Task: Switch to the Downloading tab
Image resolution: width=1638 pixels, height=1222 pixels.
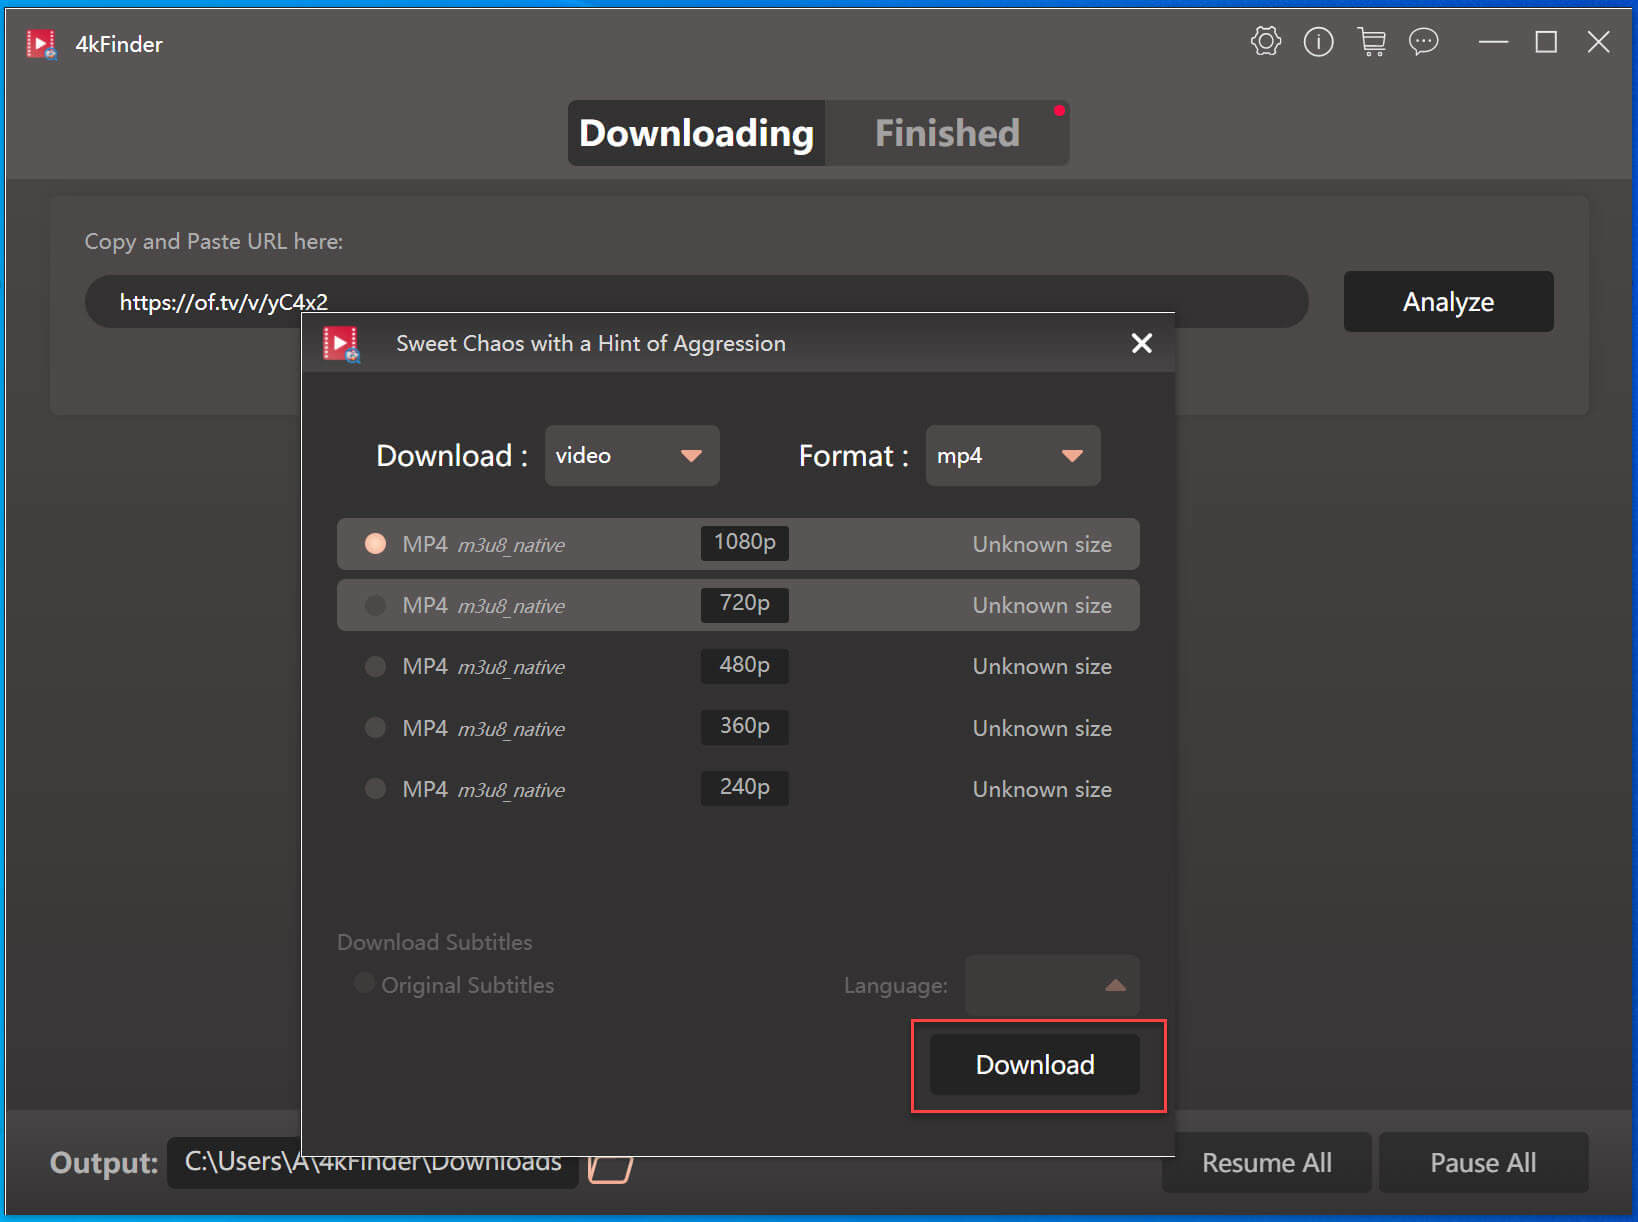Action: [x=696, y=133]
